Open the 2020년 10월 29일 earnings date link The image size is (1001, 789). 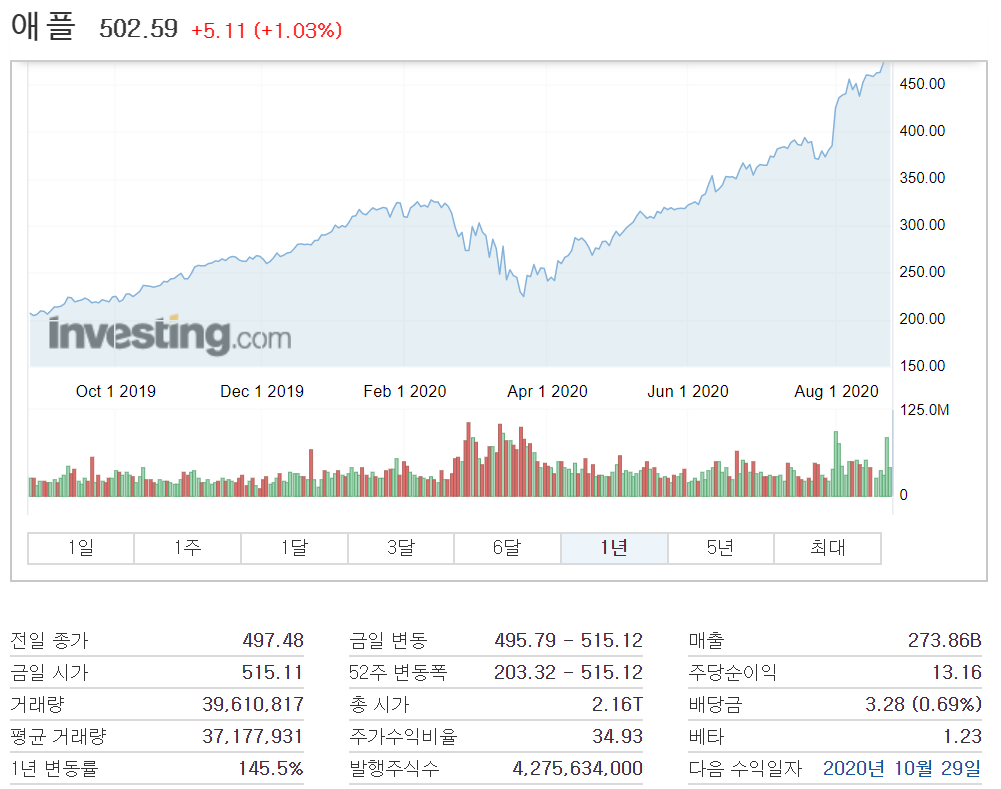[x=901, y=768]
